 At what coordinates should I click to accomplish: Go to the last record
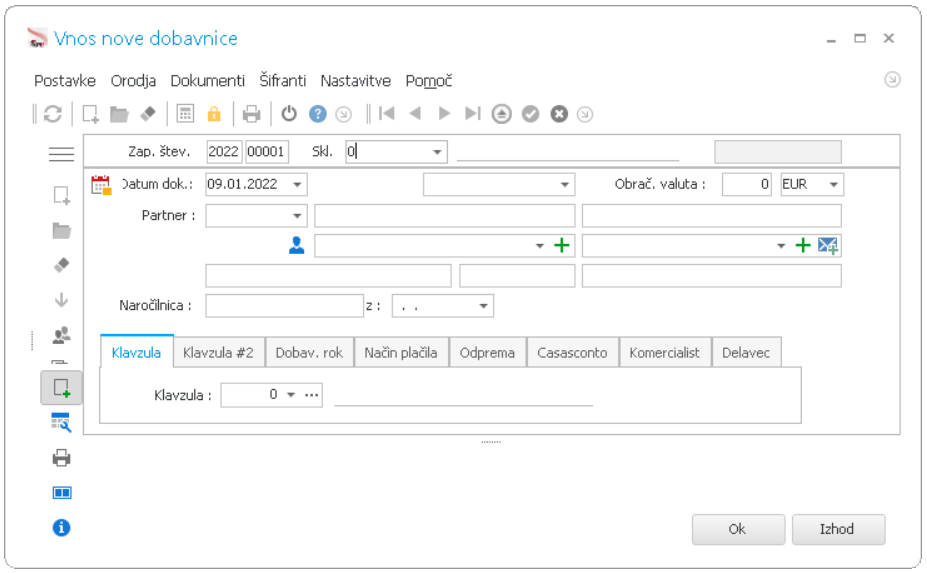472,114
